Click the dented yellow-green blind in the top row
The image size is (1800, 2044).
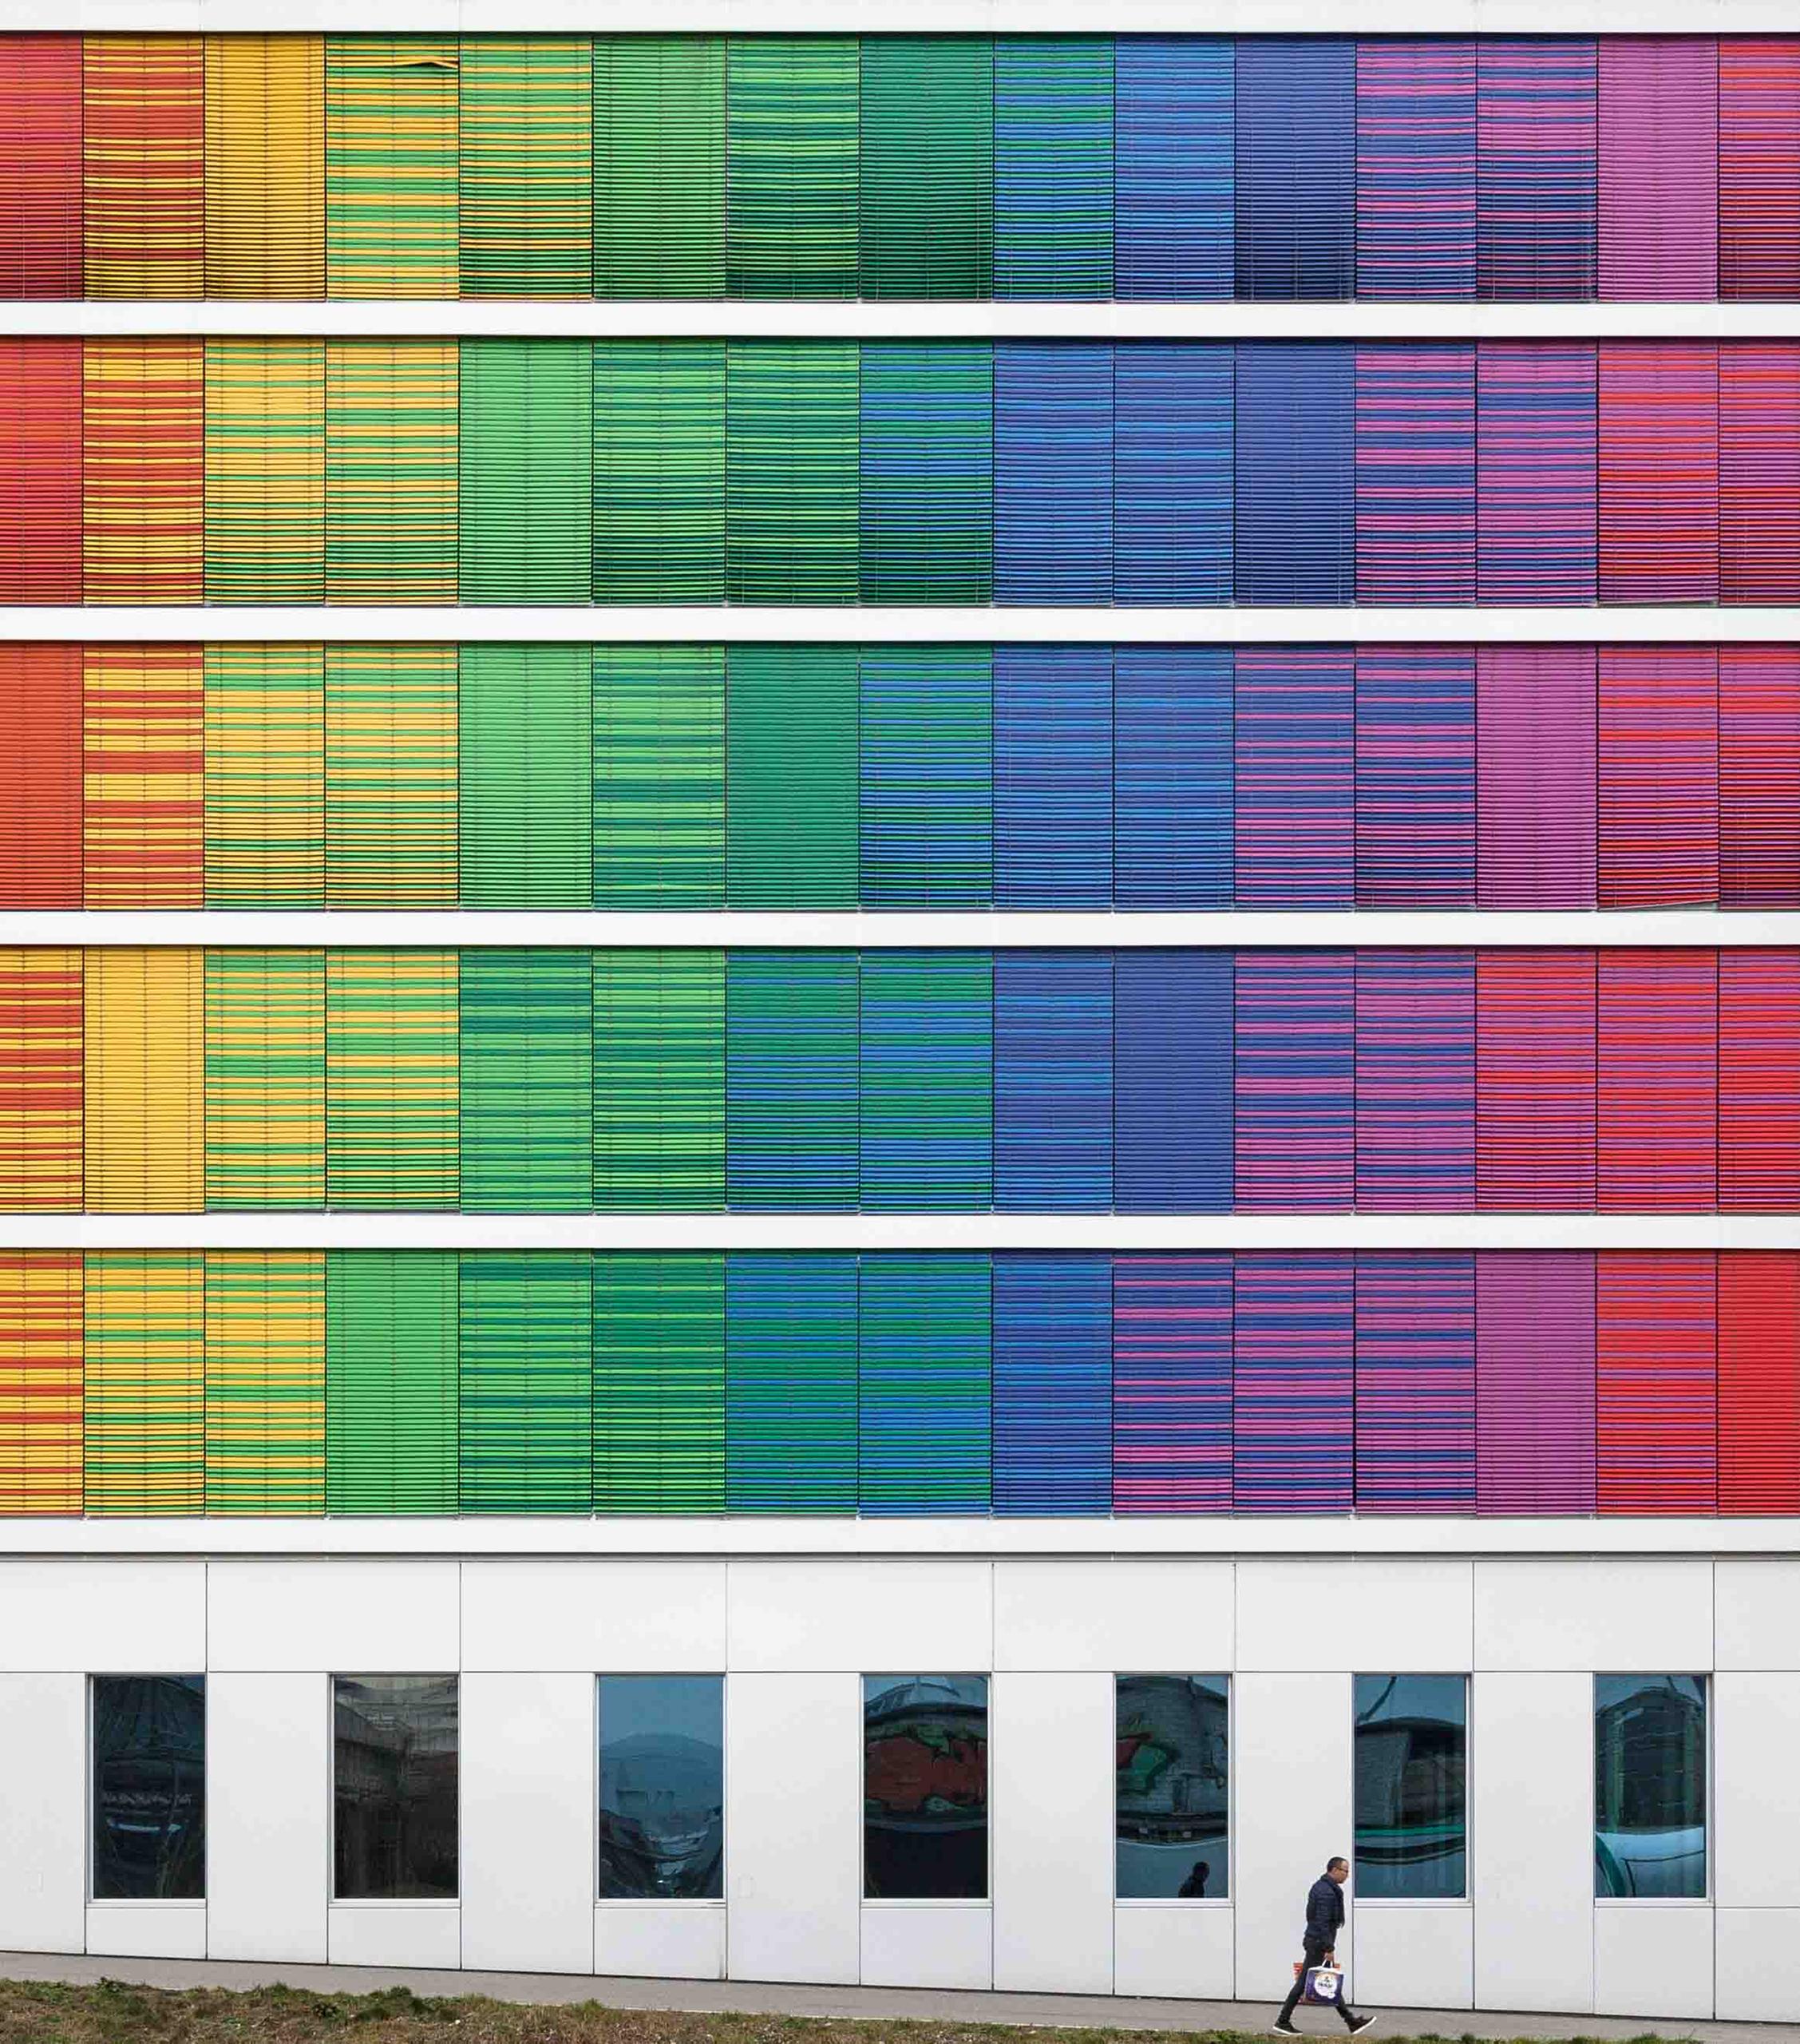tap(392, 168)
